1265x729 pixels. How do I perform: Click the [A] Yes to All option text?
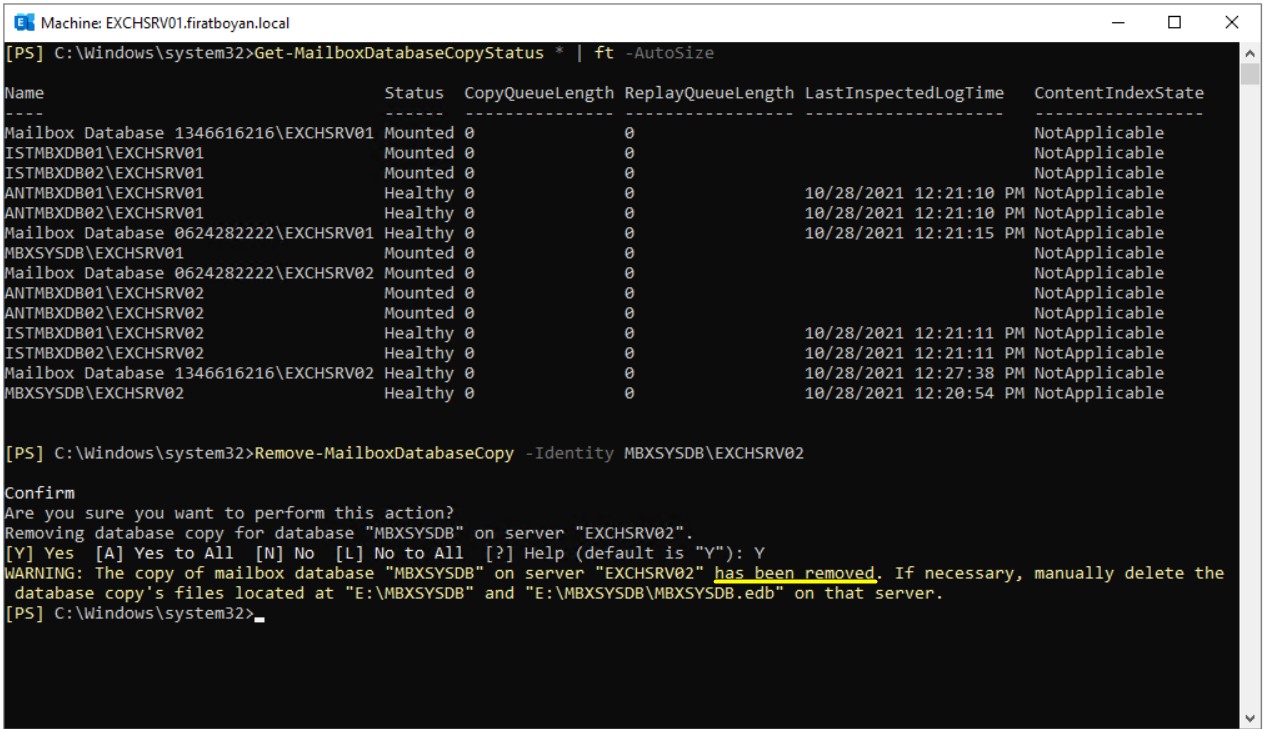164,553
